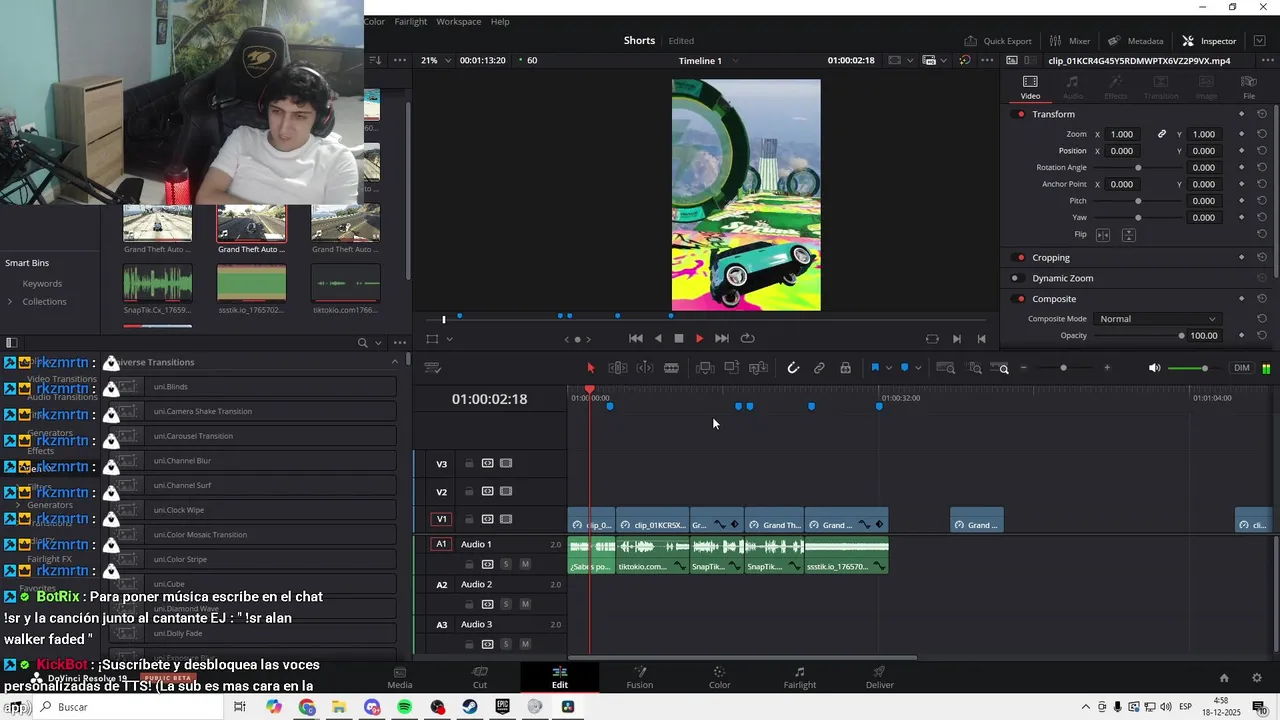The image size is (1280, 720).
Task: Open the Timeline 1 name dropdown
Action: point(709,60)
